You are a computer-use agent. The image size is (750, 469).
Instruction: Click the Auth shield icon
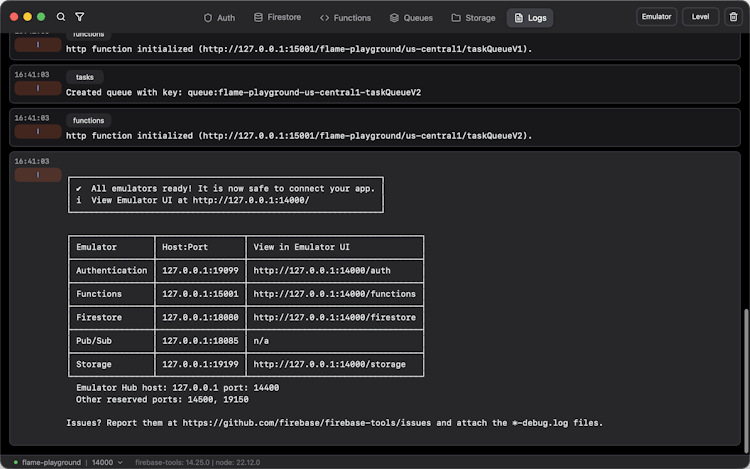(x=208, y=18)
